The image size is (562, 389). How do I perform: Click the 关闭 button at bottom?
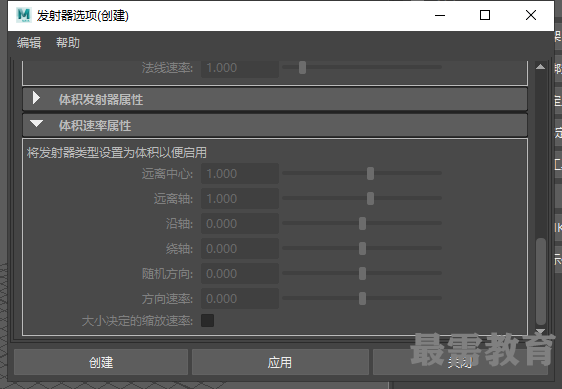(x=460, y=362)
